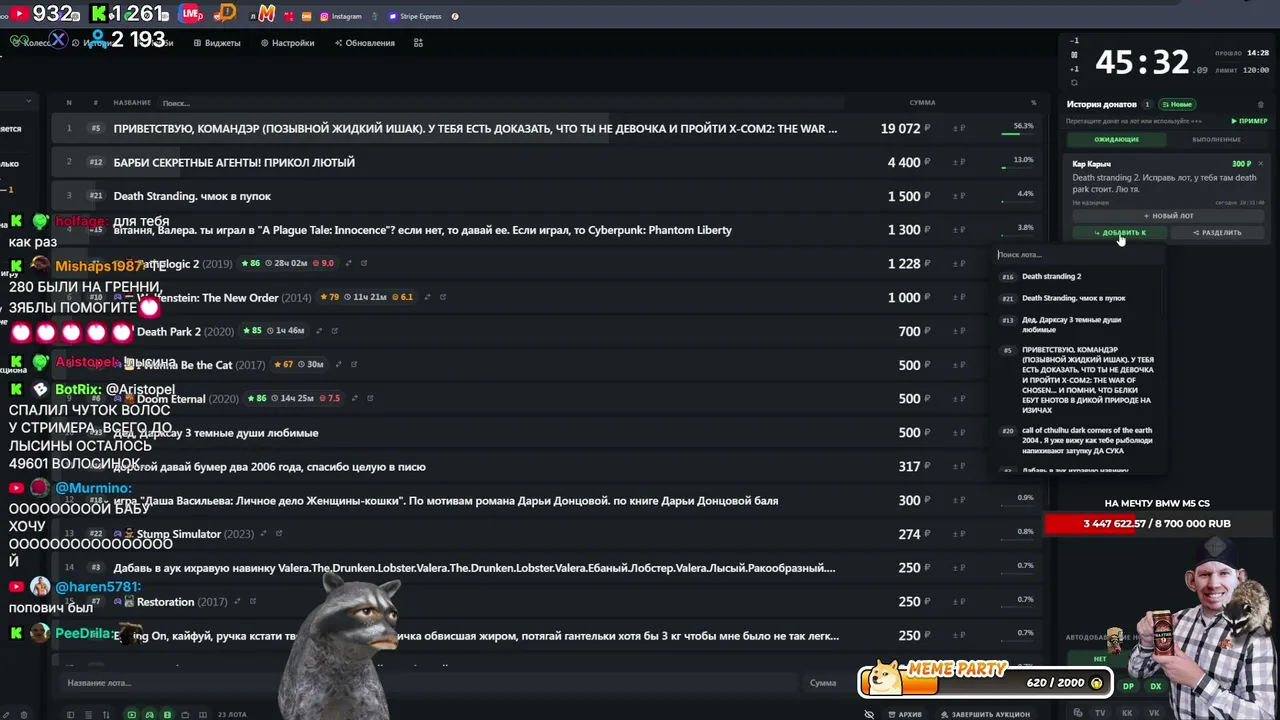Toggle the Новые donations sort filter
The height and width of the screenshot is (720, 1280).
pyautogui.click(x=1177, y=104)
